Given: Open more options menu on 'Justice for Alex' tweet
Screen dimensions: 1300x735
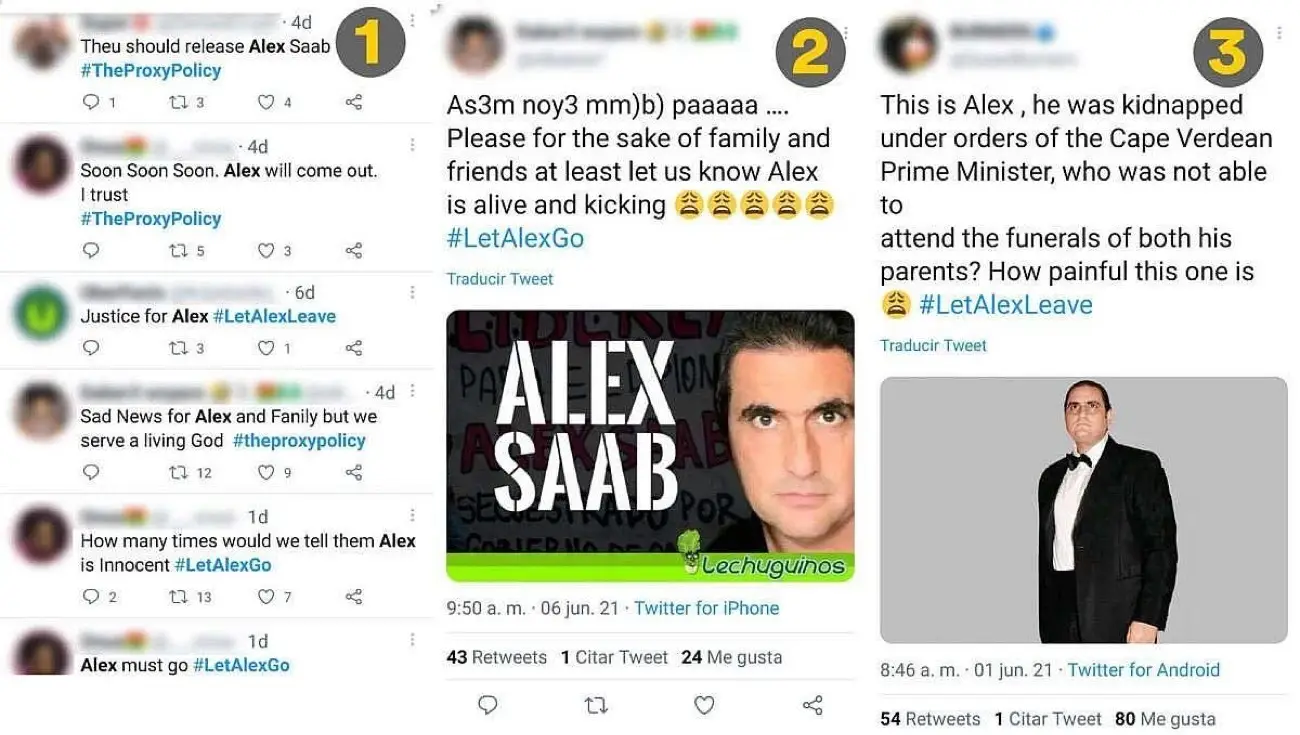Looking at the screenshot, I should tap(412, 292).
